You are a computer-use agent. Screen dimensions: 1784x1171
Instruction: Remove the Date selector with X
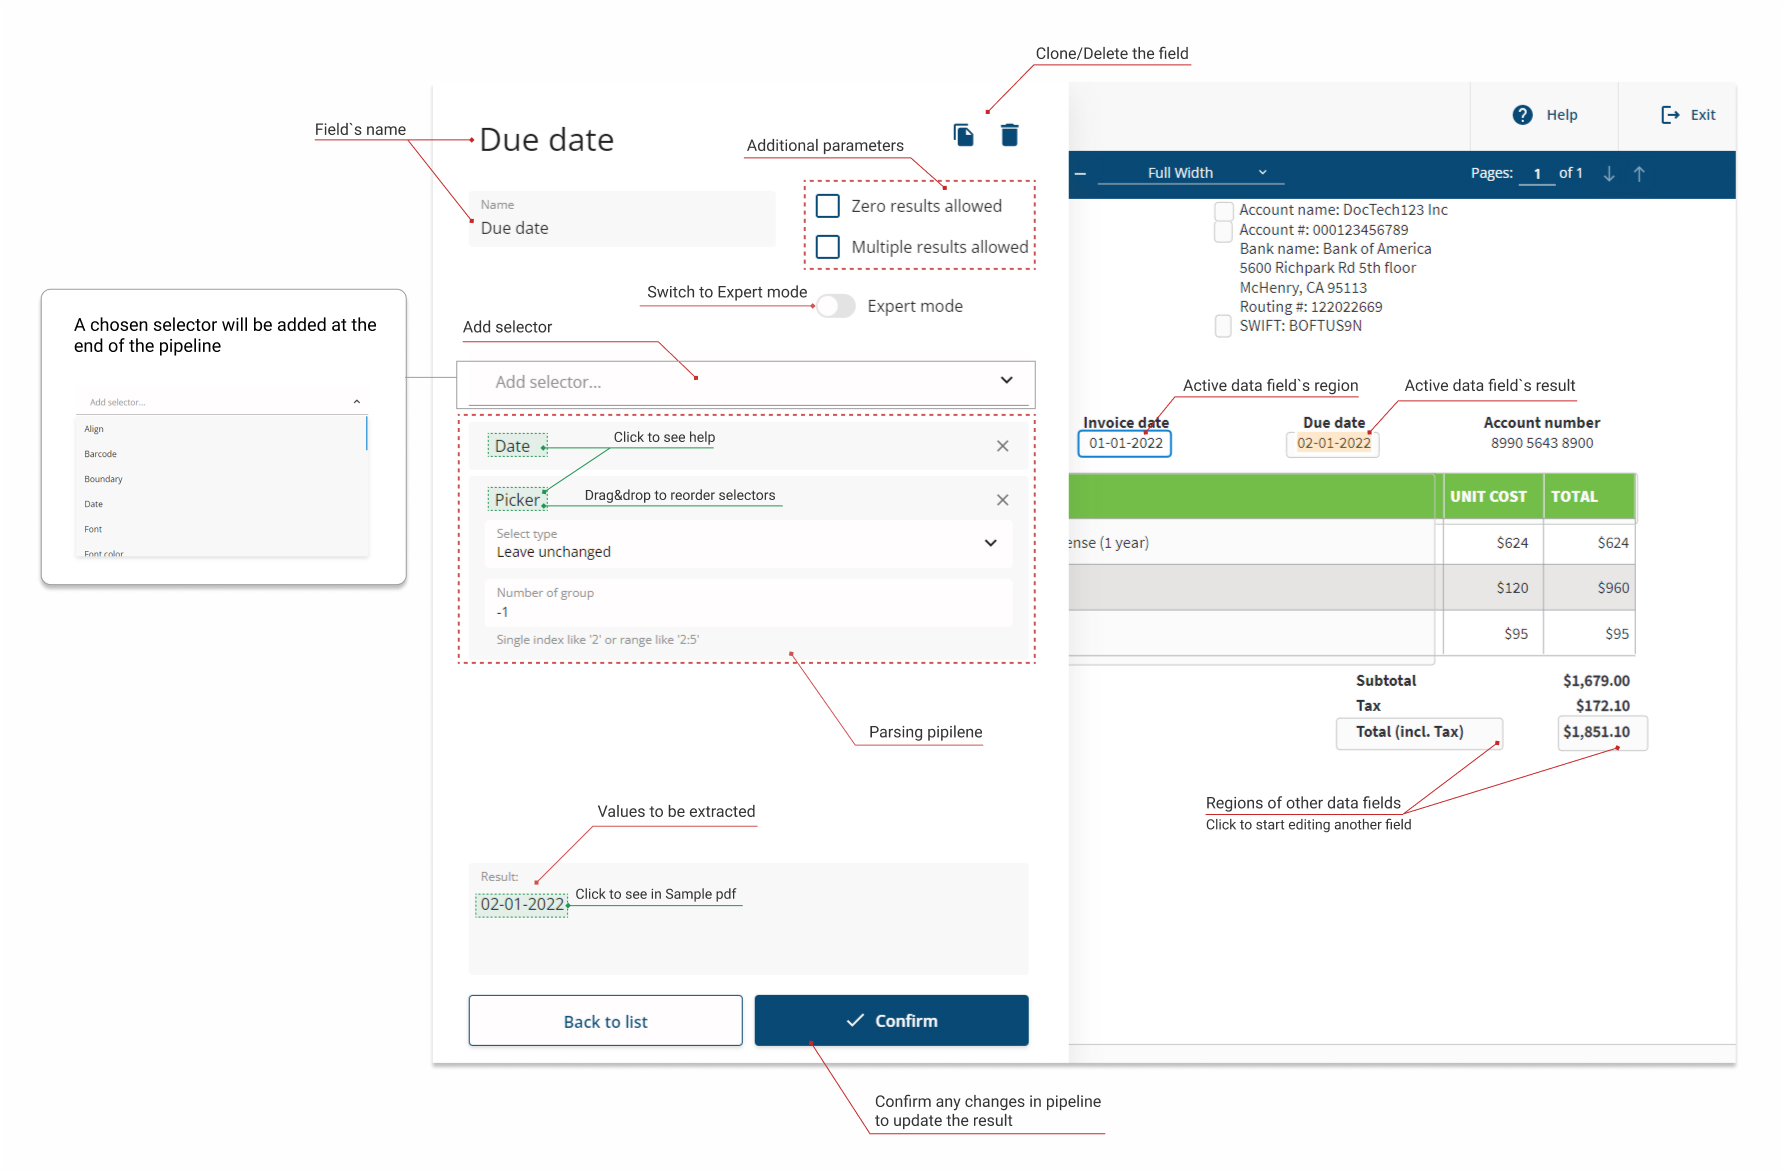[x=1002, y=446]
